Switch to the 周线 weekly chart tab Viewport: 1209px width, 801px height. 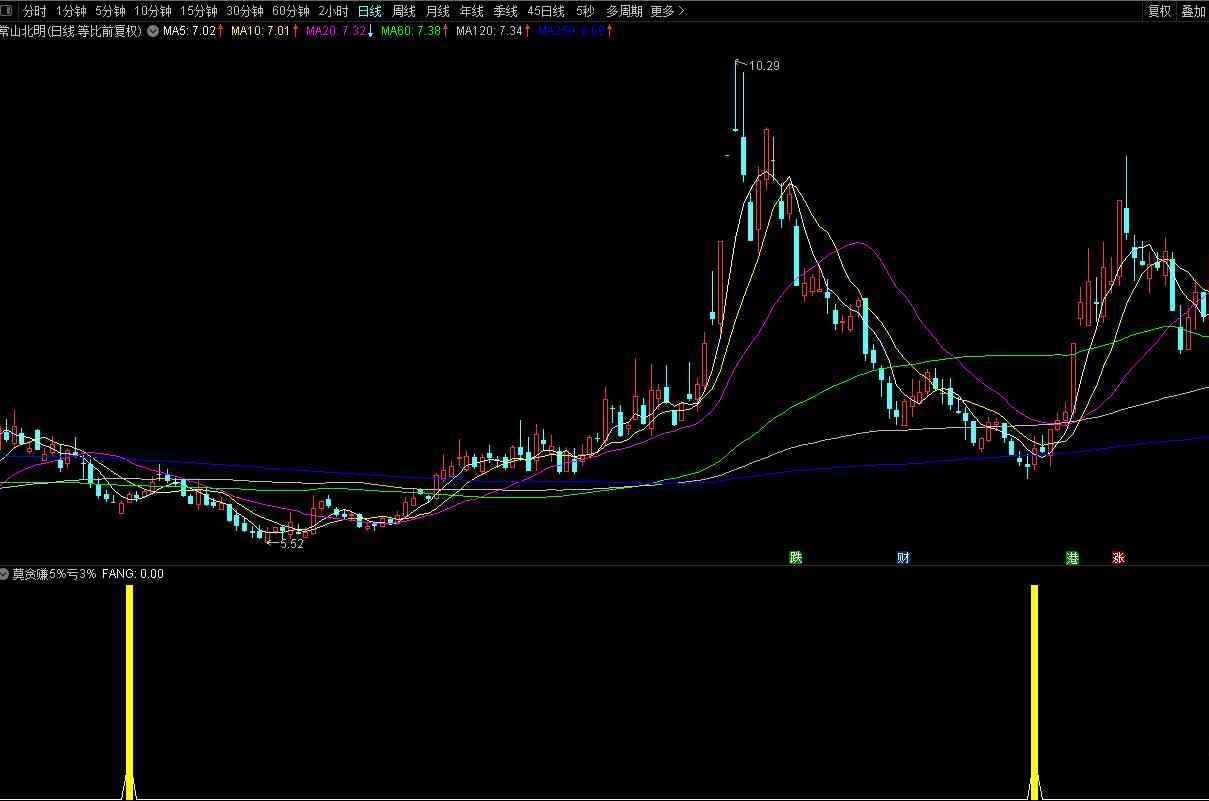[x=404, y=11]
